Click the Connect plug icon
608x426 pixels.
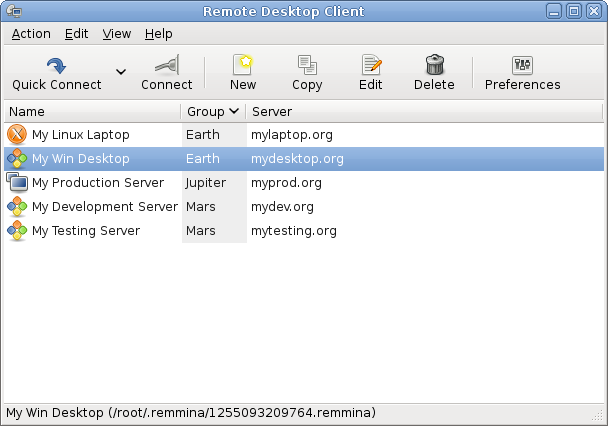click(x=166, y=66)
